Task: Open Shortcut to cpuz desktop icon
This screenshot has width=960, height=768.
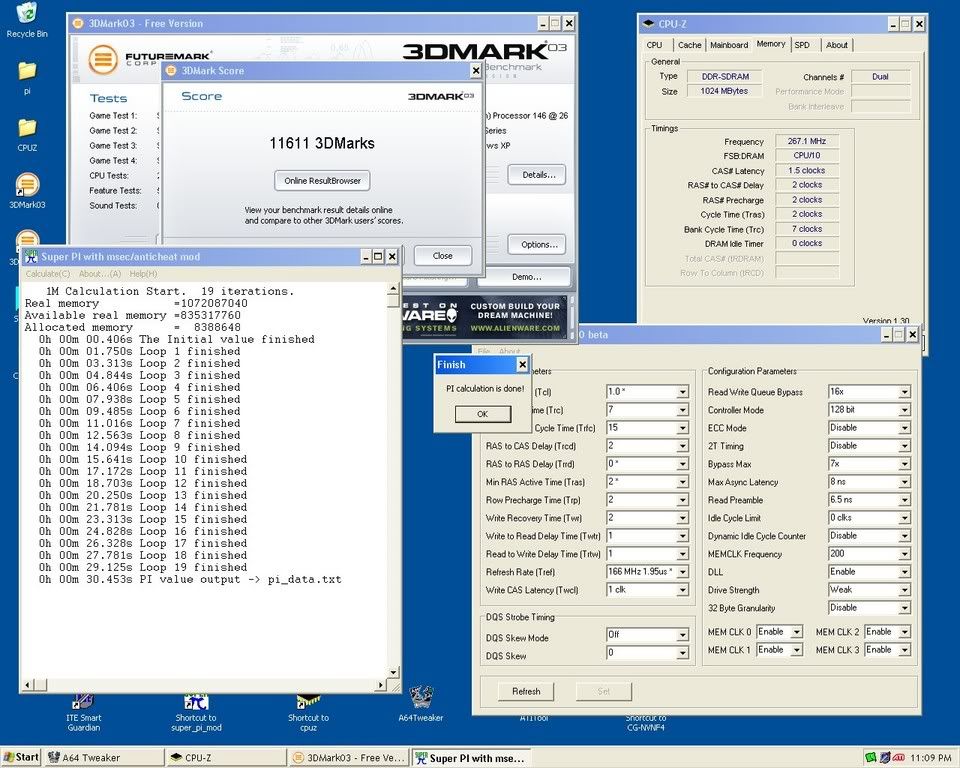Action: coord(308,712)
